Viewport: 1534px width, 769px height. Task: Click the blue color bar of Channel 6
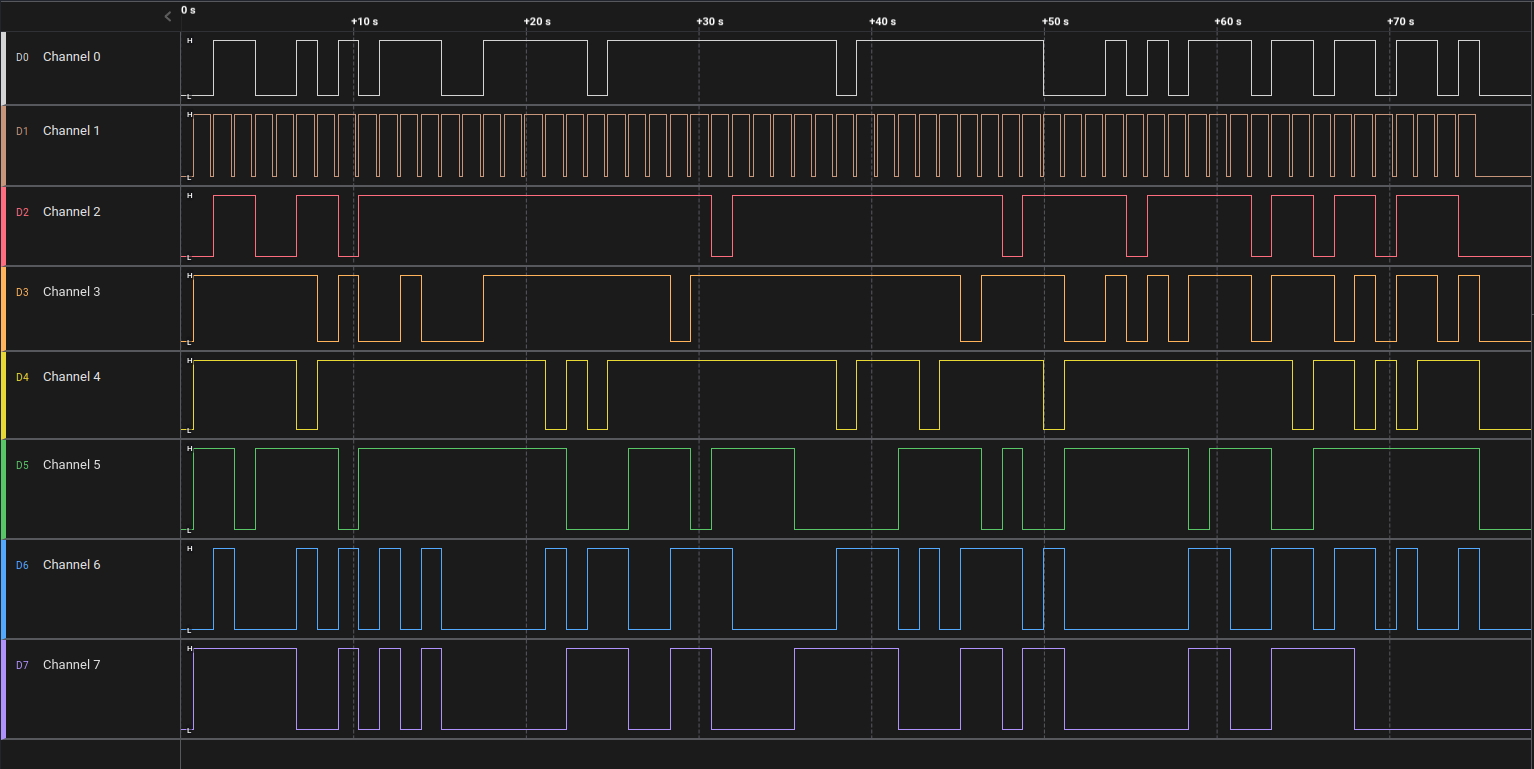tap(3, 589)
